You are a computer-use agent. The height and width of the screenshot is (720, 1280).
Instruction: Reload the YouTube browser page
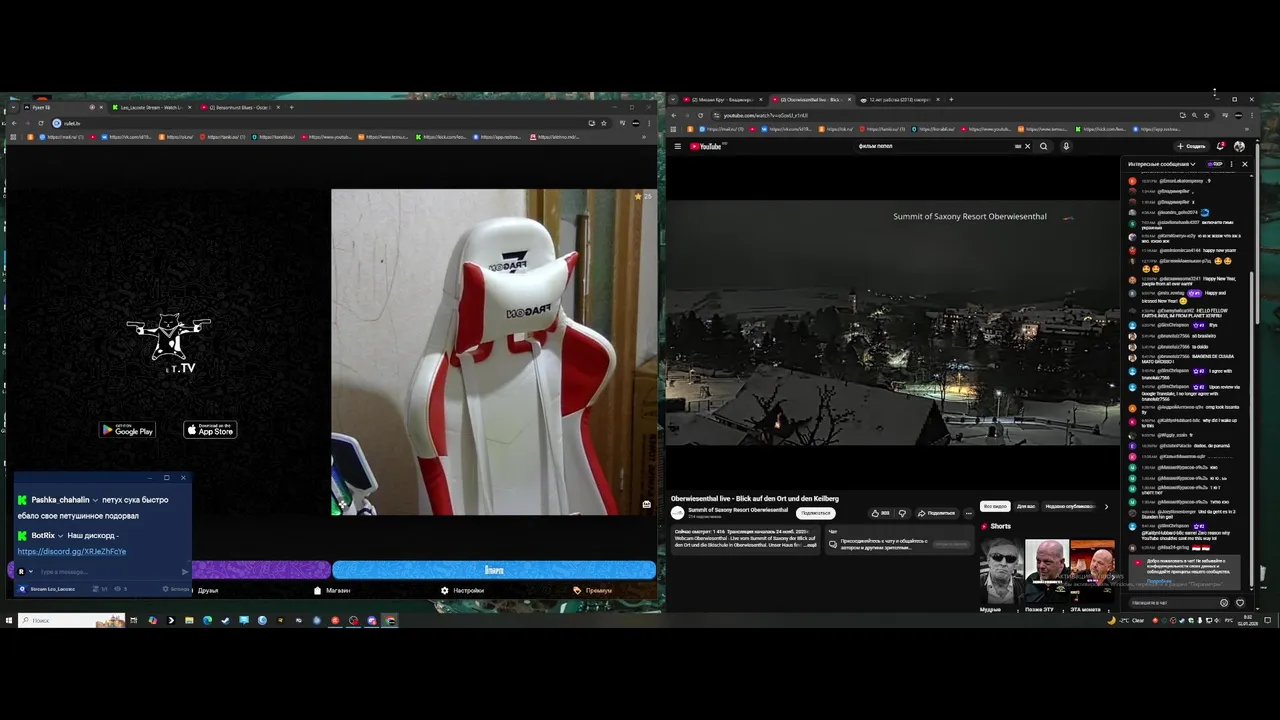click(x=700, y=115)
